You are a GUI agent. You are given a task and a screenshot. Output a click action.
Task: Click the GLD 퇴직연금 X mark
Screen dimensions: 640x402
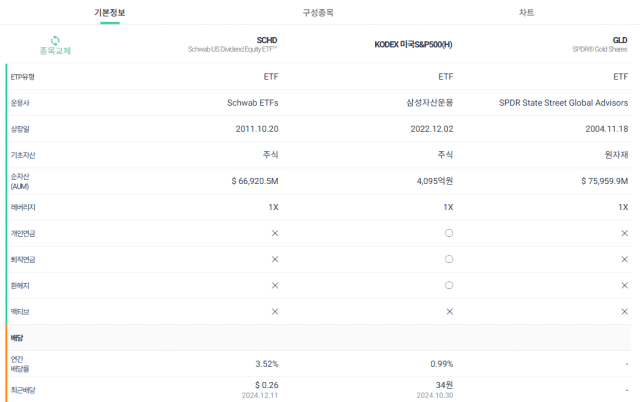[x=624, y=259]
